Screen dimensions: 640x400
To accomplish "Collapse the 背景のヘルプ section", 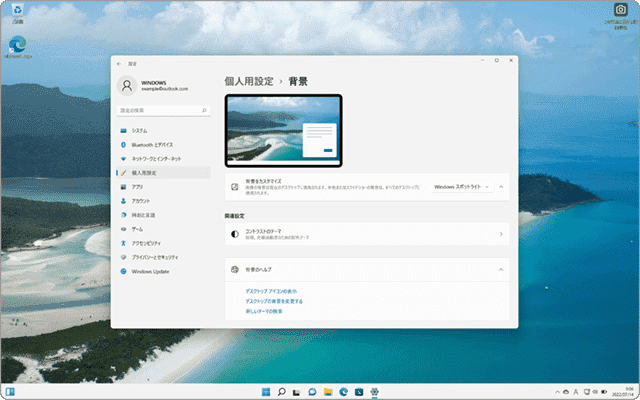I will pyautogui.click(x=501, y=270).
